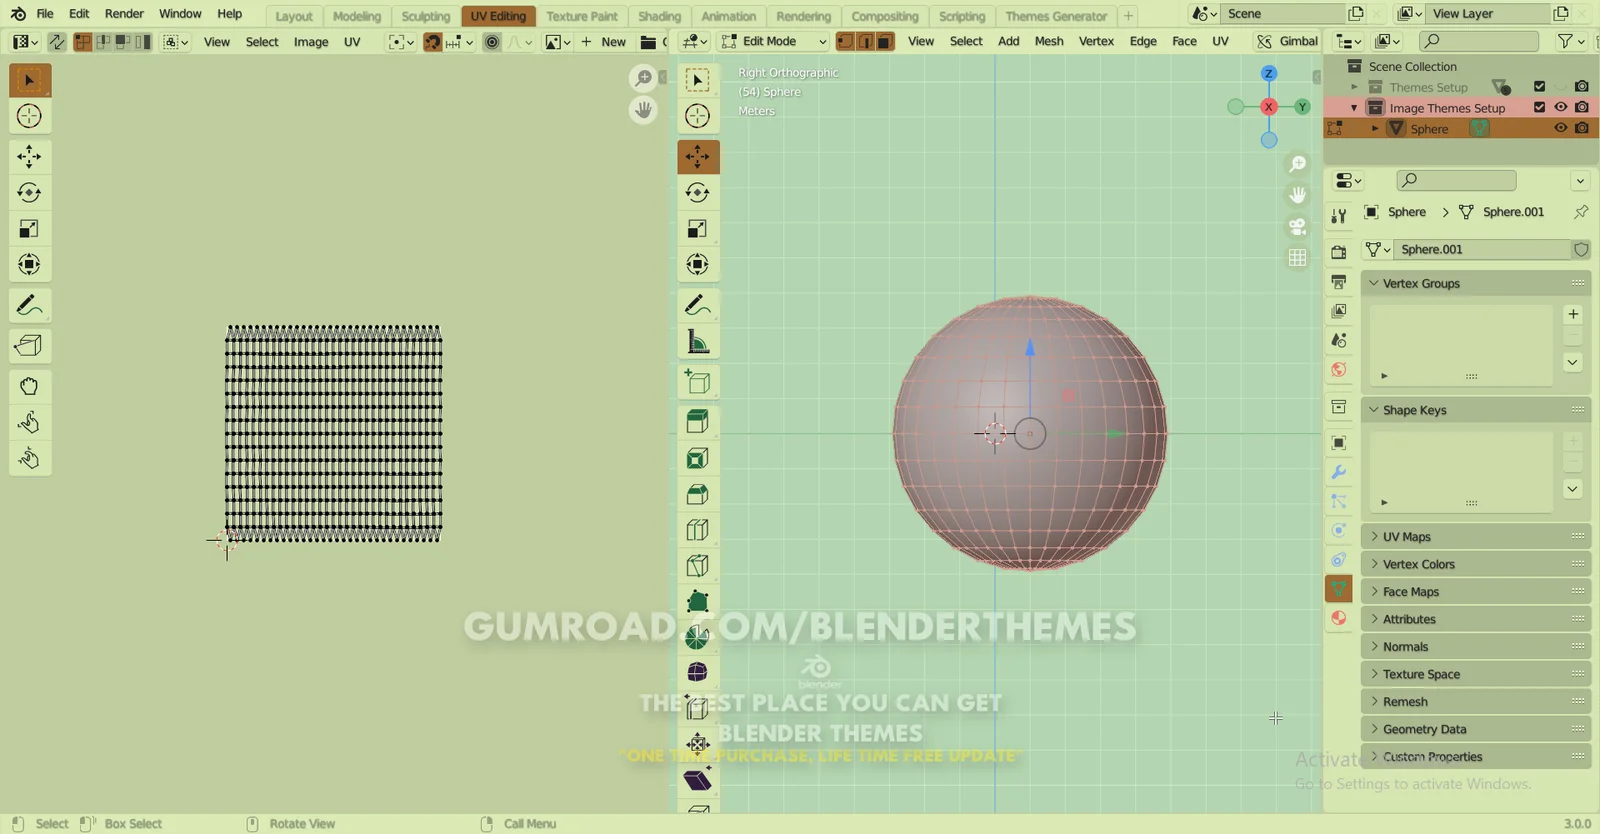Screen dimensions: 1600x834
Task: Enable UV vertex selection mode
Action: coord(83,42)
